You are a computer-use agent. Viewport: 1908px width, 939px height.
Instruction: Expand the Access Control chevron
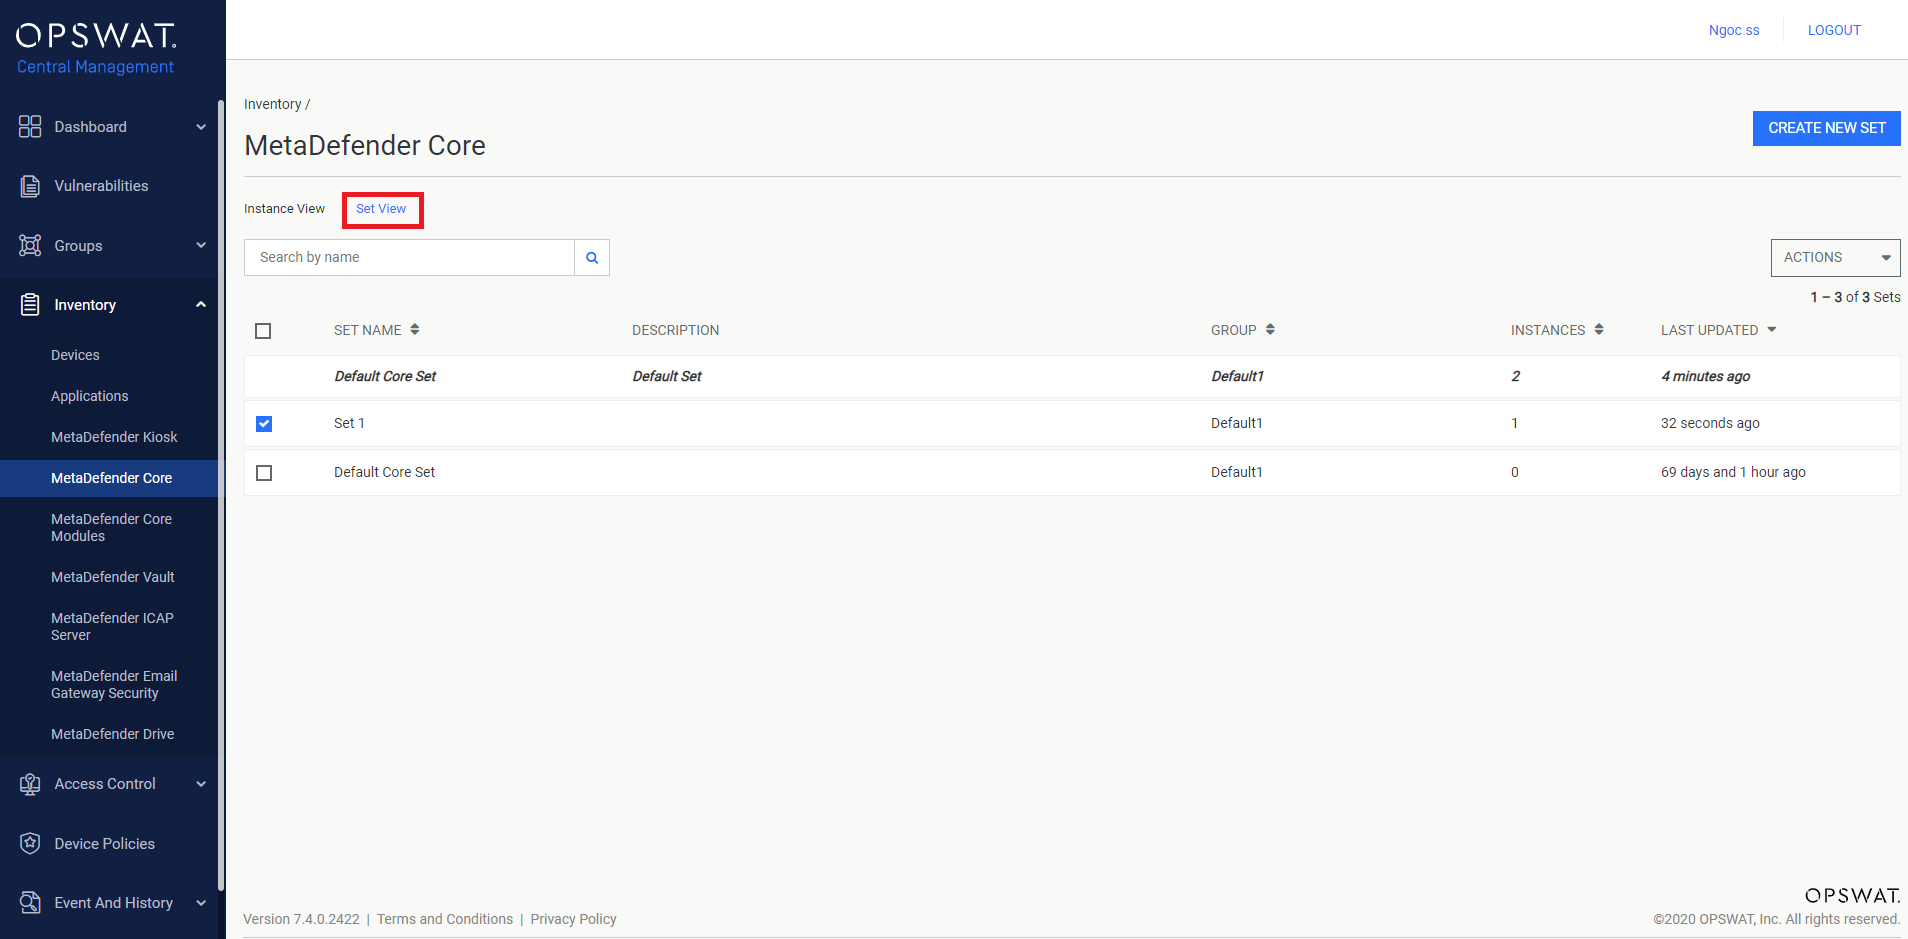201,784
